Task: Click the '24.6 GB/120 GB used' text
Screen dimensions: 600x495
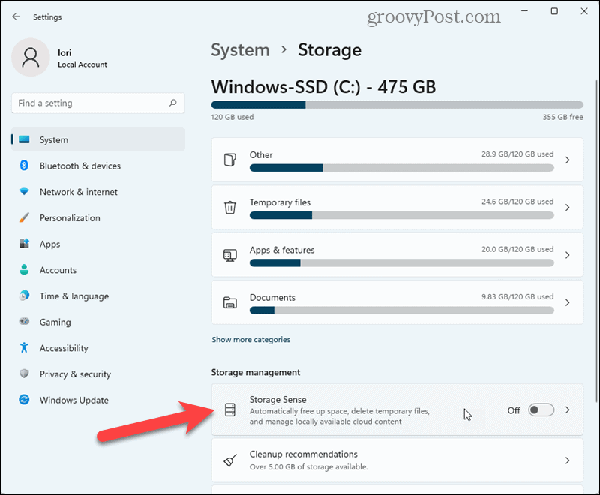Action: click(x=517, y=202)
